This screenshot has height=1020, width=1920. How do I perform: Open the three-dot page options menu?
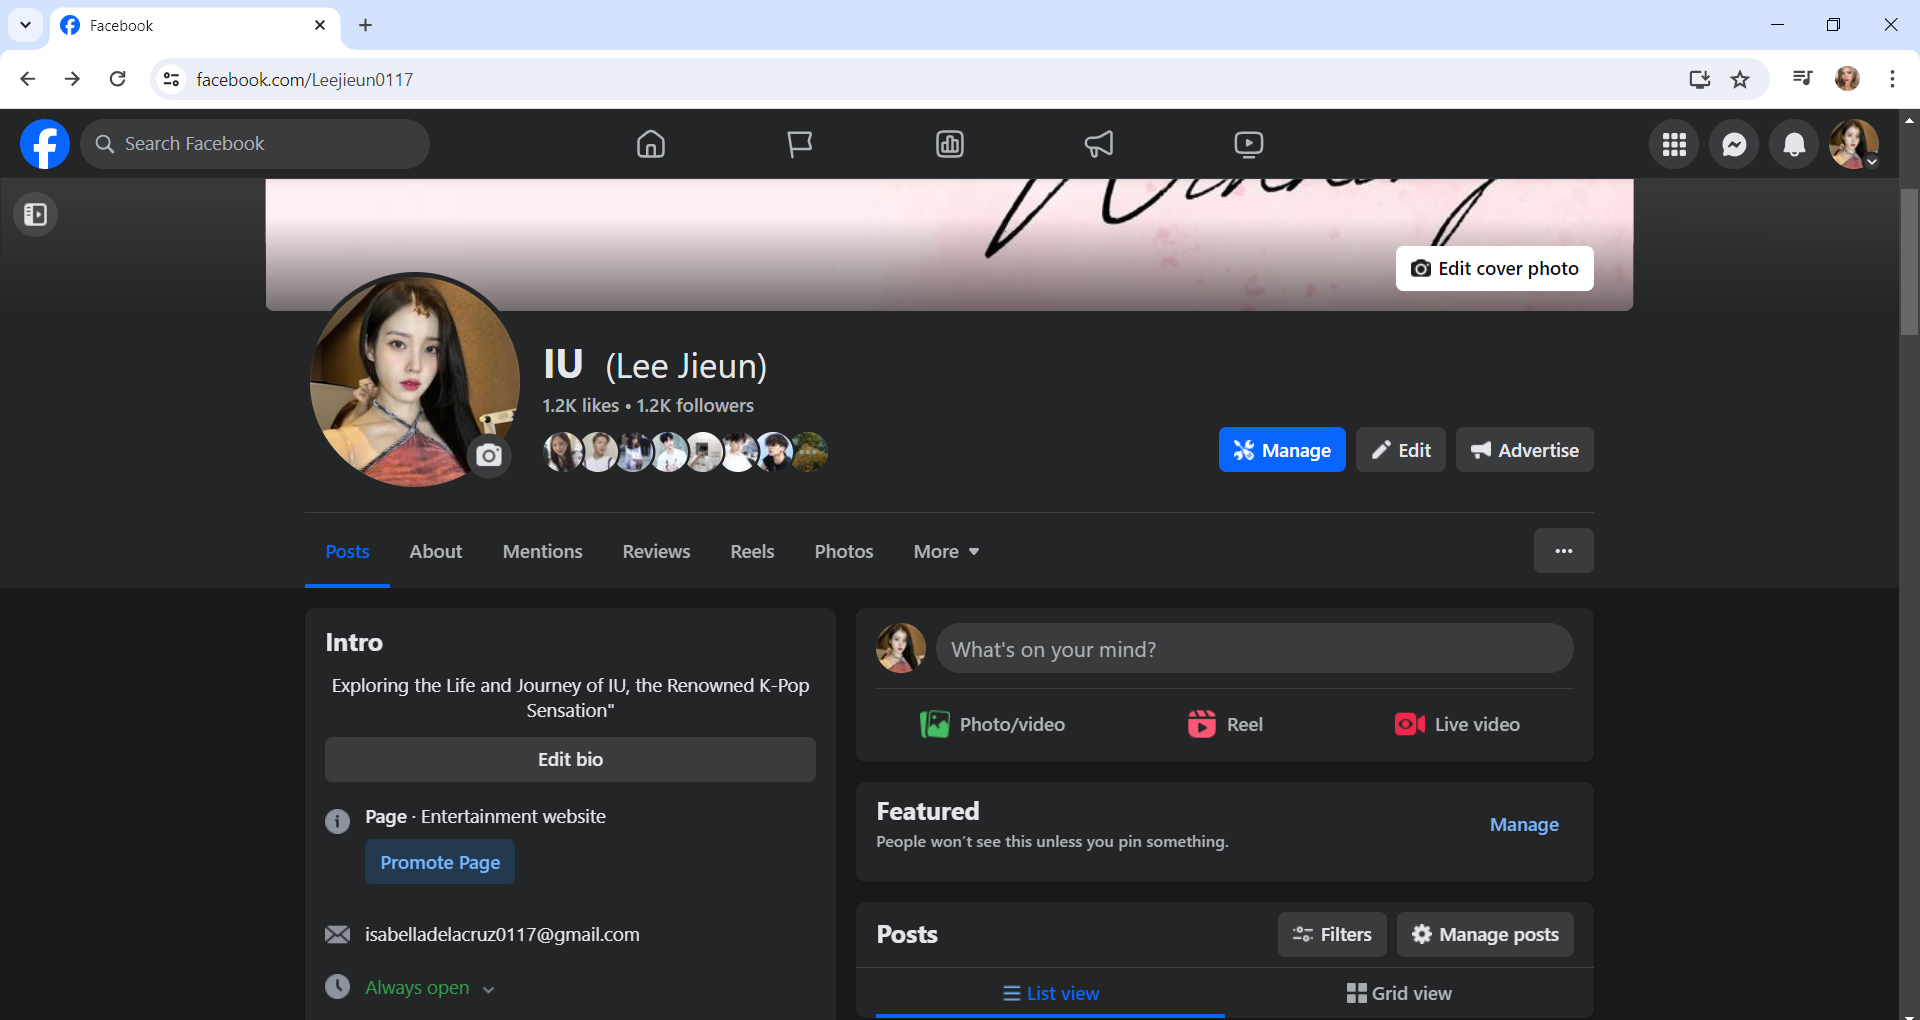pos(1564,551)
